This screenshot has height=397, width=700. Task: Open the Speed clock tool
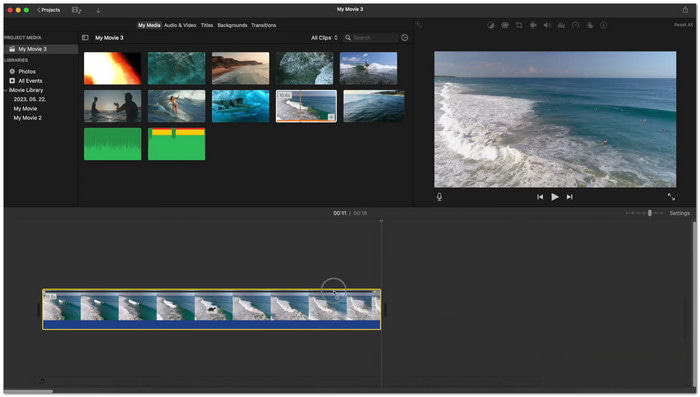[575, 25]
